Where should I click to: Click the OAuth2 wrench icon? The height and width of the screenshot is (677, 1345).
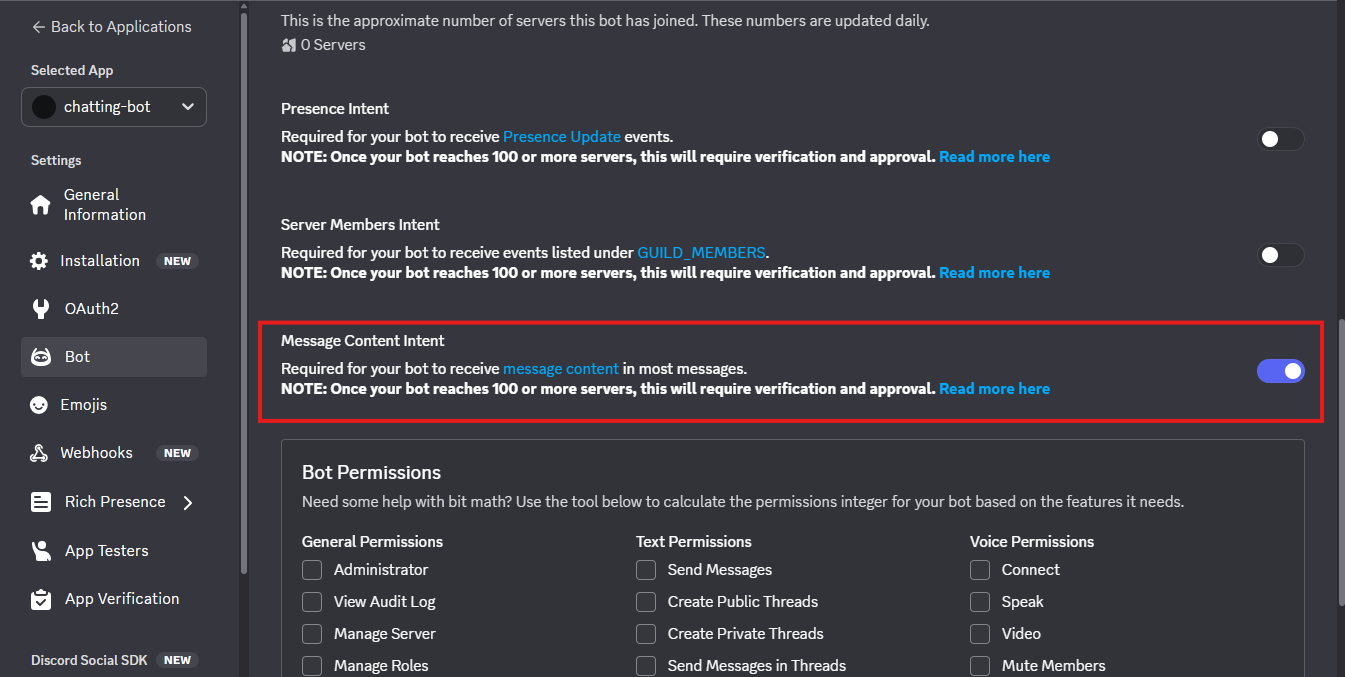tap(40, 309)
